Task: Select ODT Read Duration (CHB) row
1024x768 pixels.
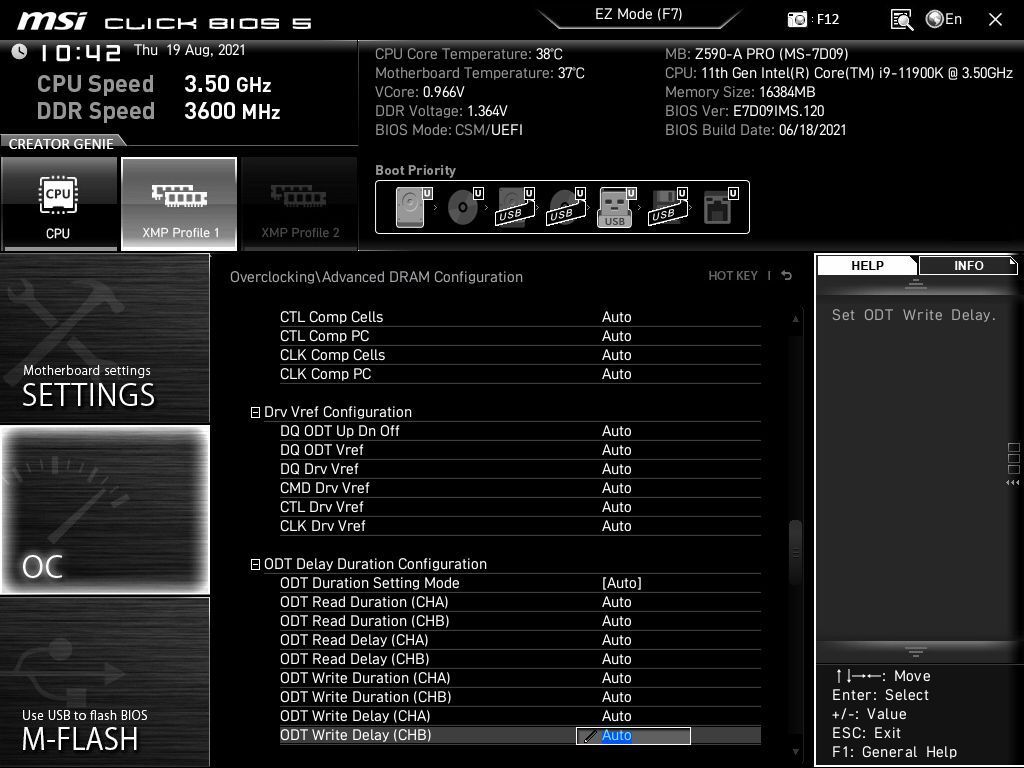Action: [520, 621]
